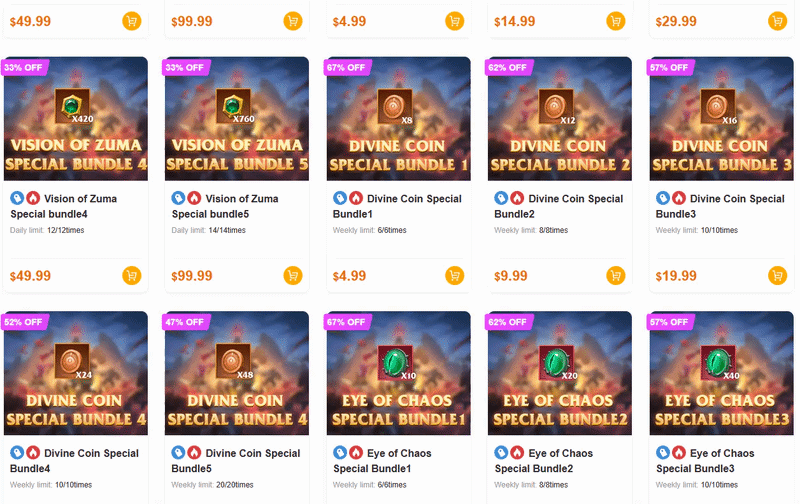Add Divine Coin Special Bundle1 to cart
The height and width of the screenshot is (504, 800).
(455, 275)
